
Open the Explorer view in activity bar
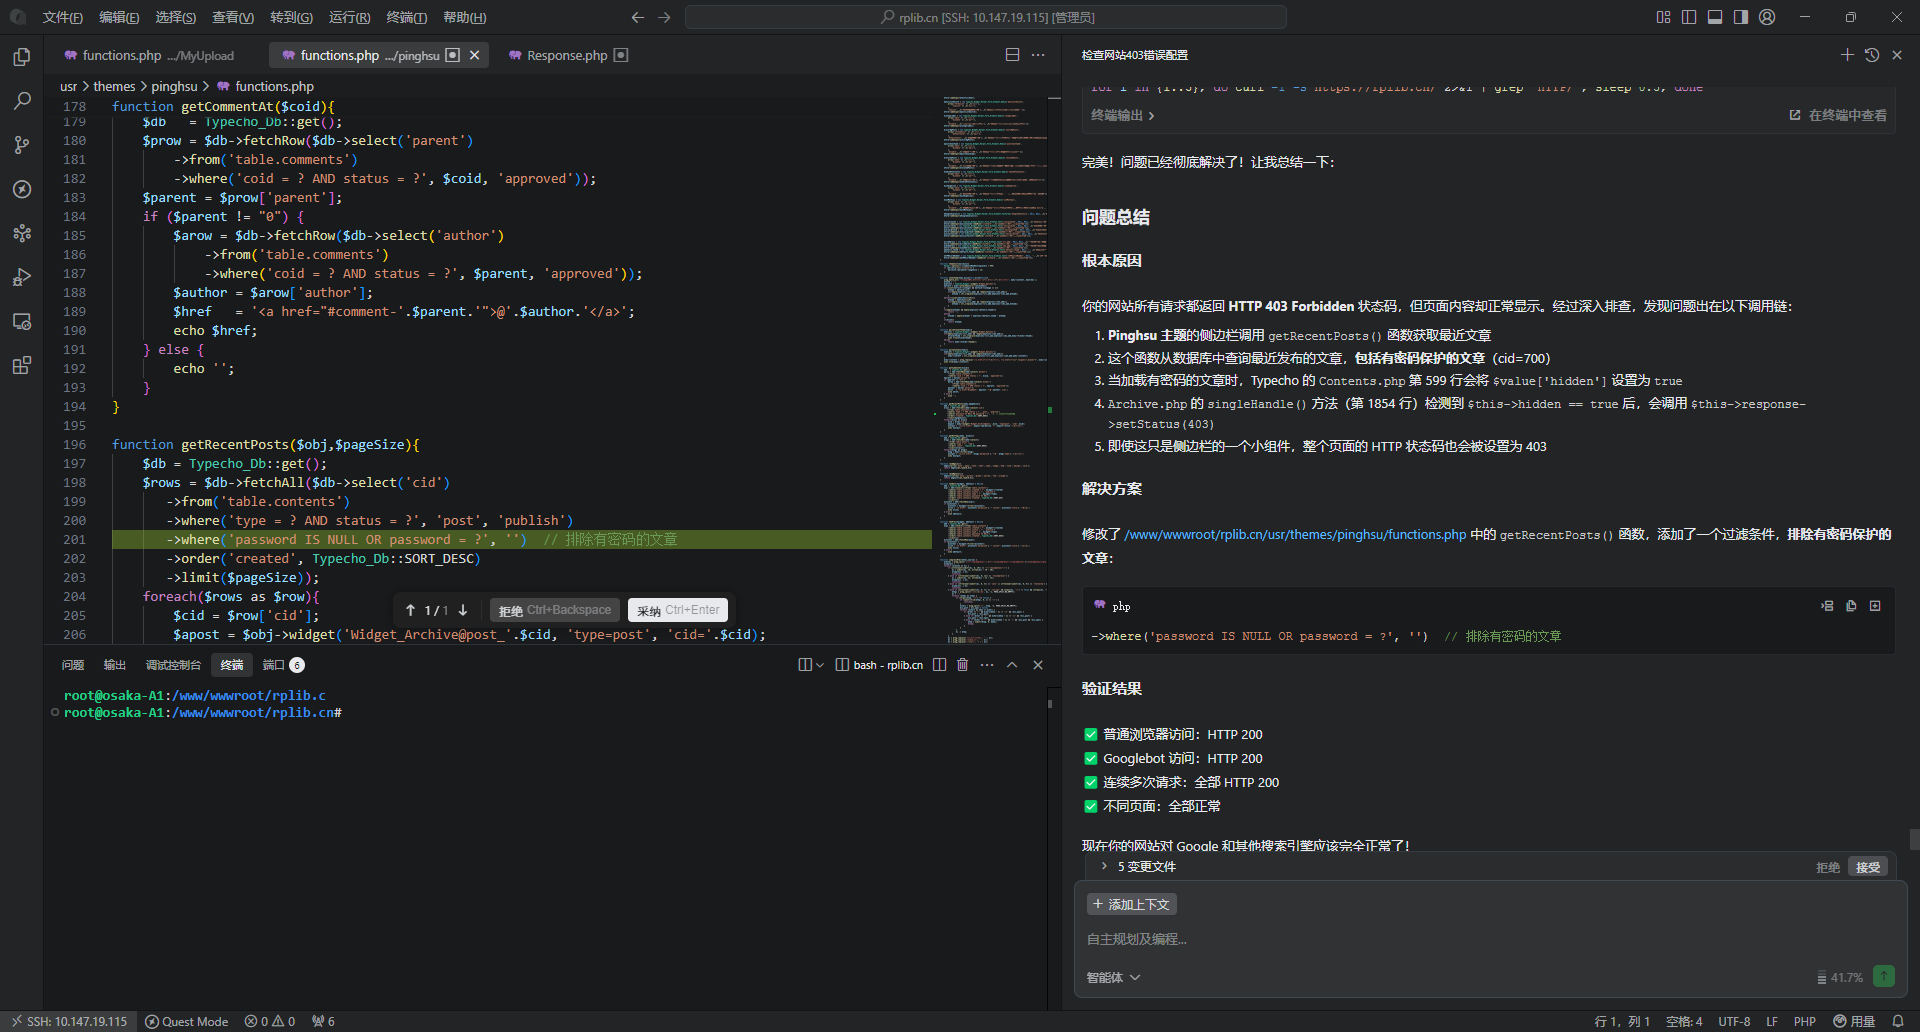click(x=22, y=58)
